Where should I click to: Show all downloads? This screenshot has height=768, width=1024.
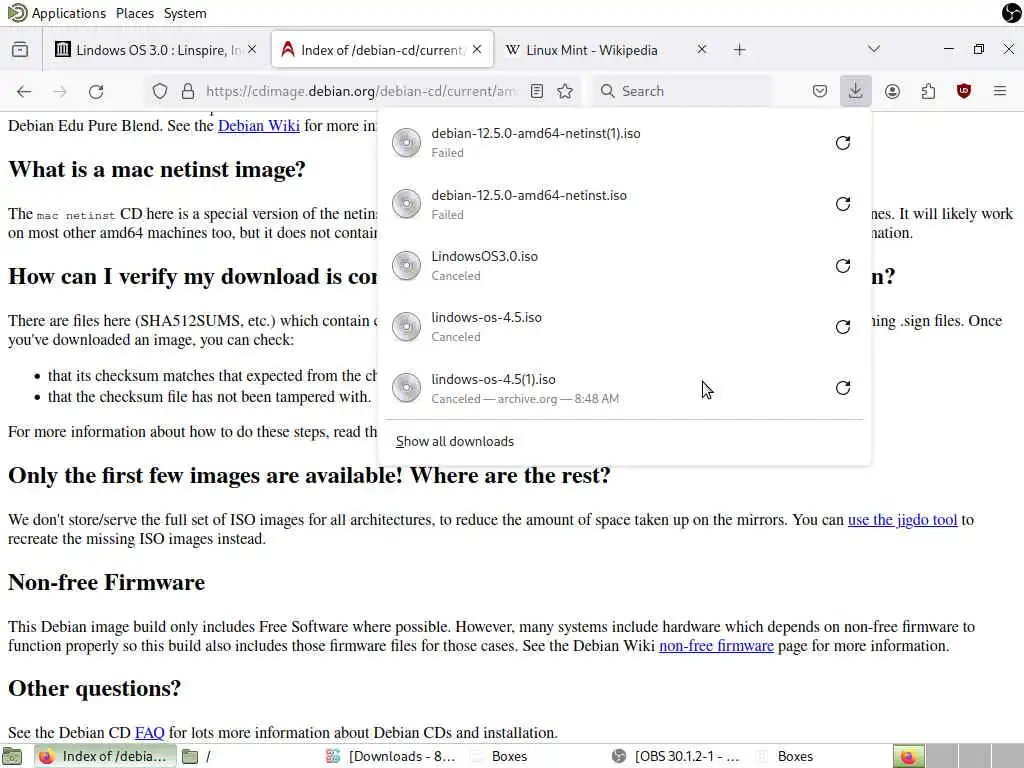point(455,441)
